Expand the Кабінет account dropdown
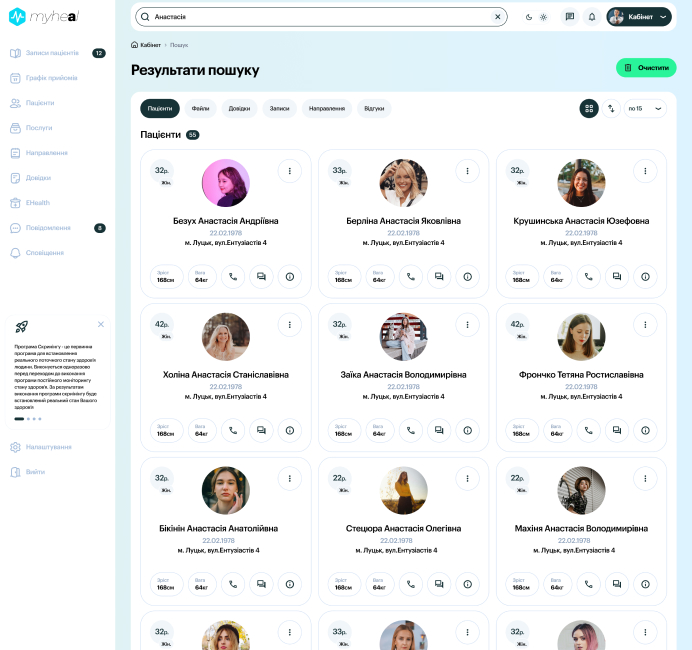Image resolution: width=692 pixels, height=650 pixels. pos(639,17)
